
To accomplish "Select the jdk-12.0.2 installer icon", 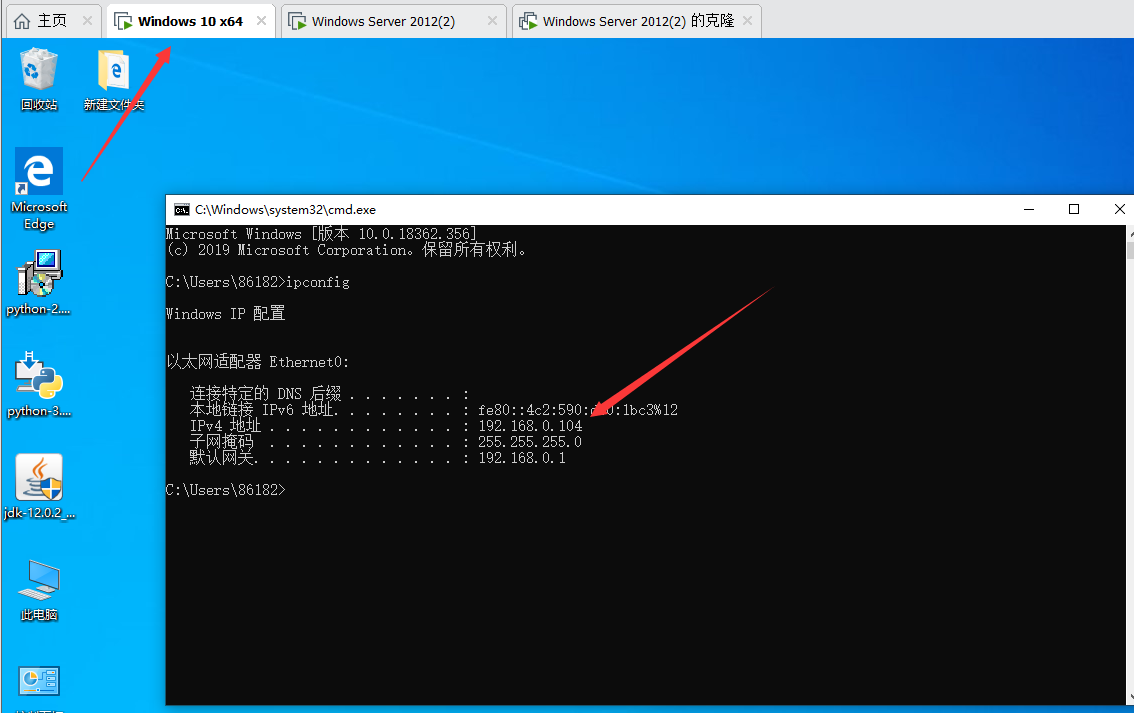I will click(x=39, y=486).
